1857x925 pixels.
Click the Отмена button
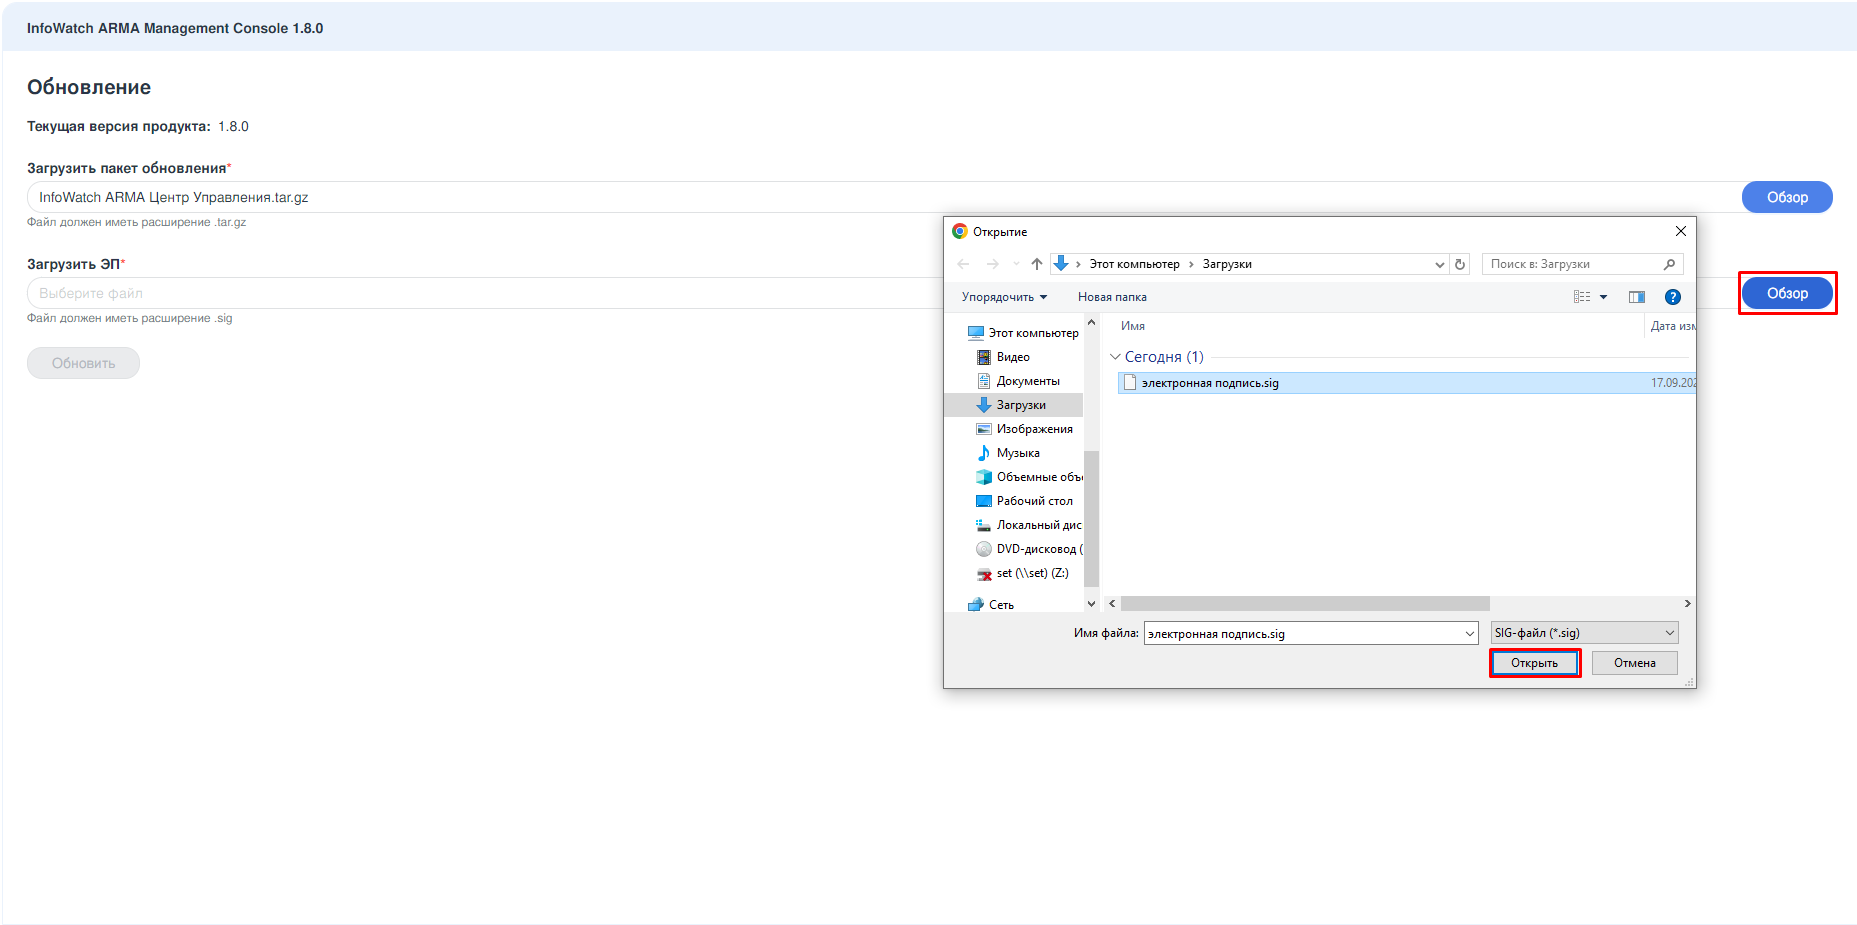(1635, 663)
